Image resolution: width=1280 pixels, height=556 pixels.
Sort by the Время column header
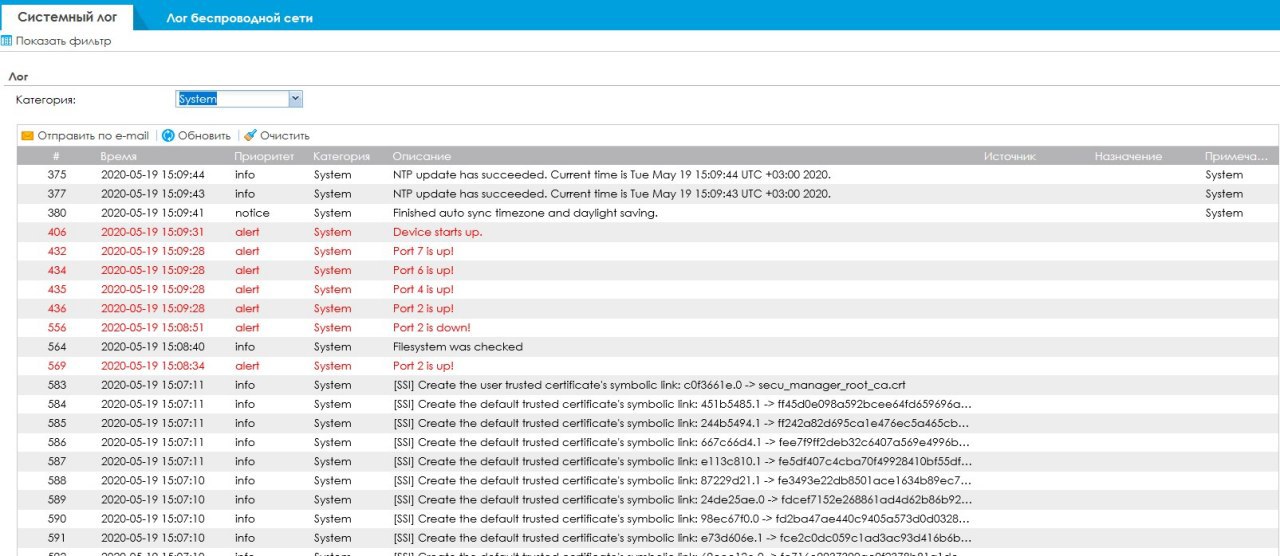[118, 157]
